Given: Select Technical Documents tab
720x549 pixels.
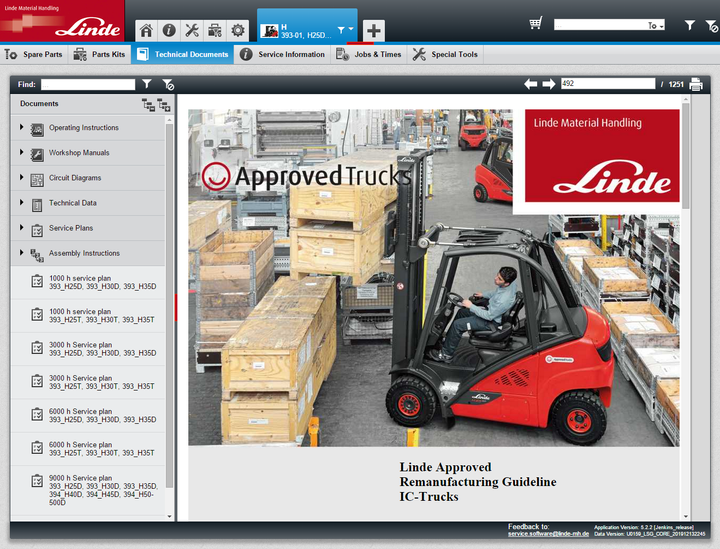Looking at the screenshot, I should [182, 54].
